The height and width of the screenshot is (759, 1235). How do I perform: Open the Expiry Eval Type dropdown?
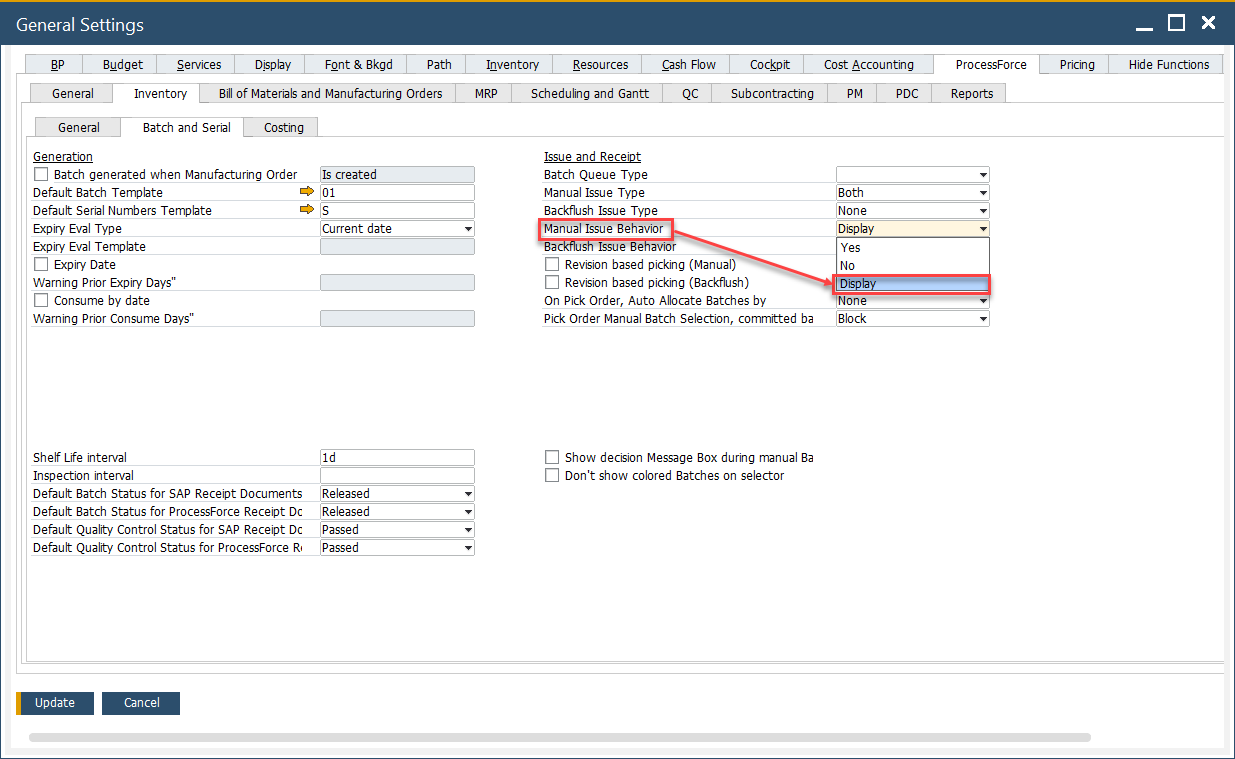[466, 228]
